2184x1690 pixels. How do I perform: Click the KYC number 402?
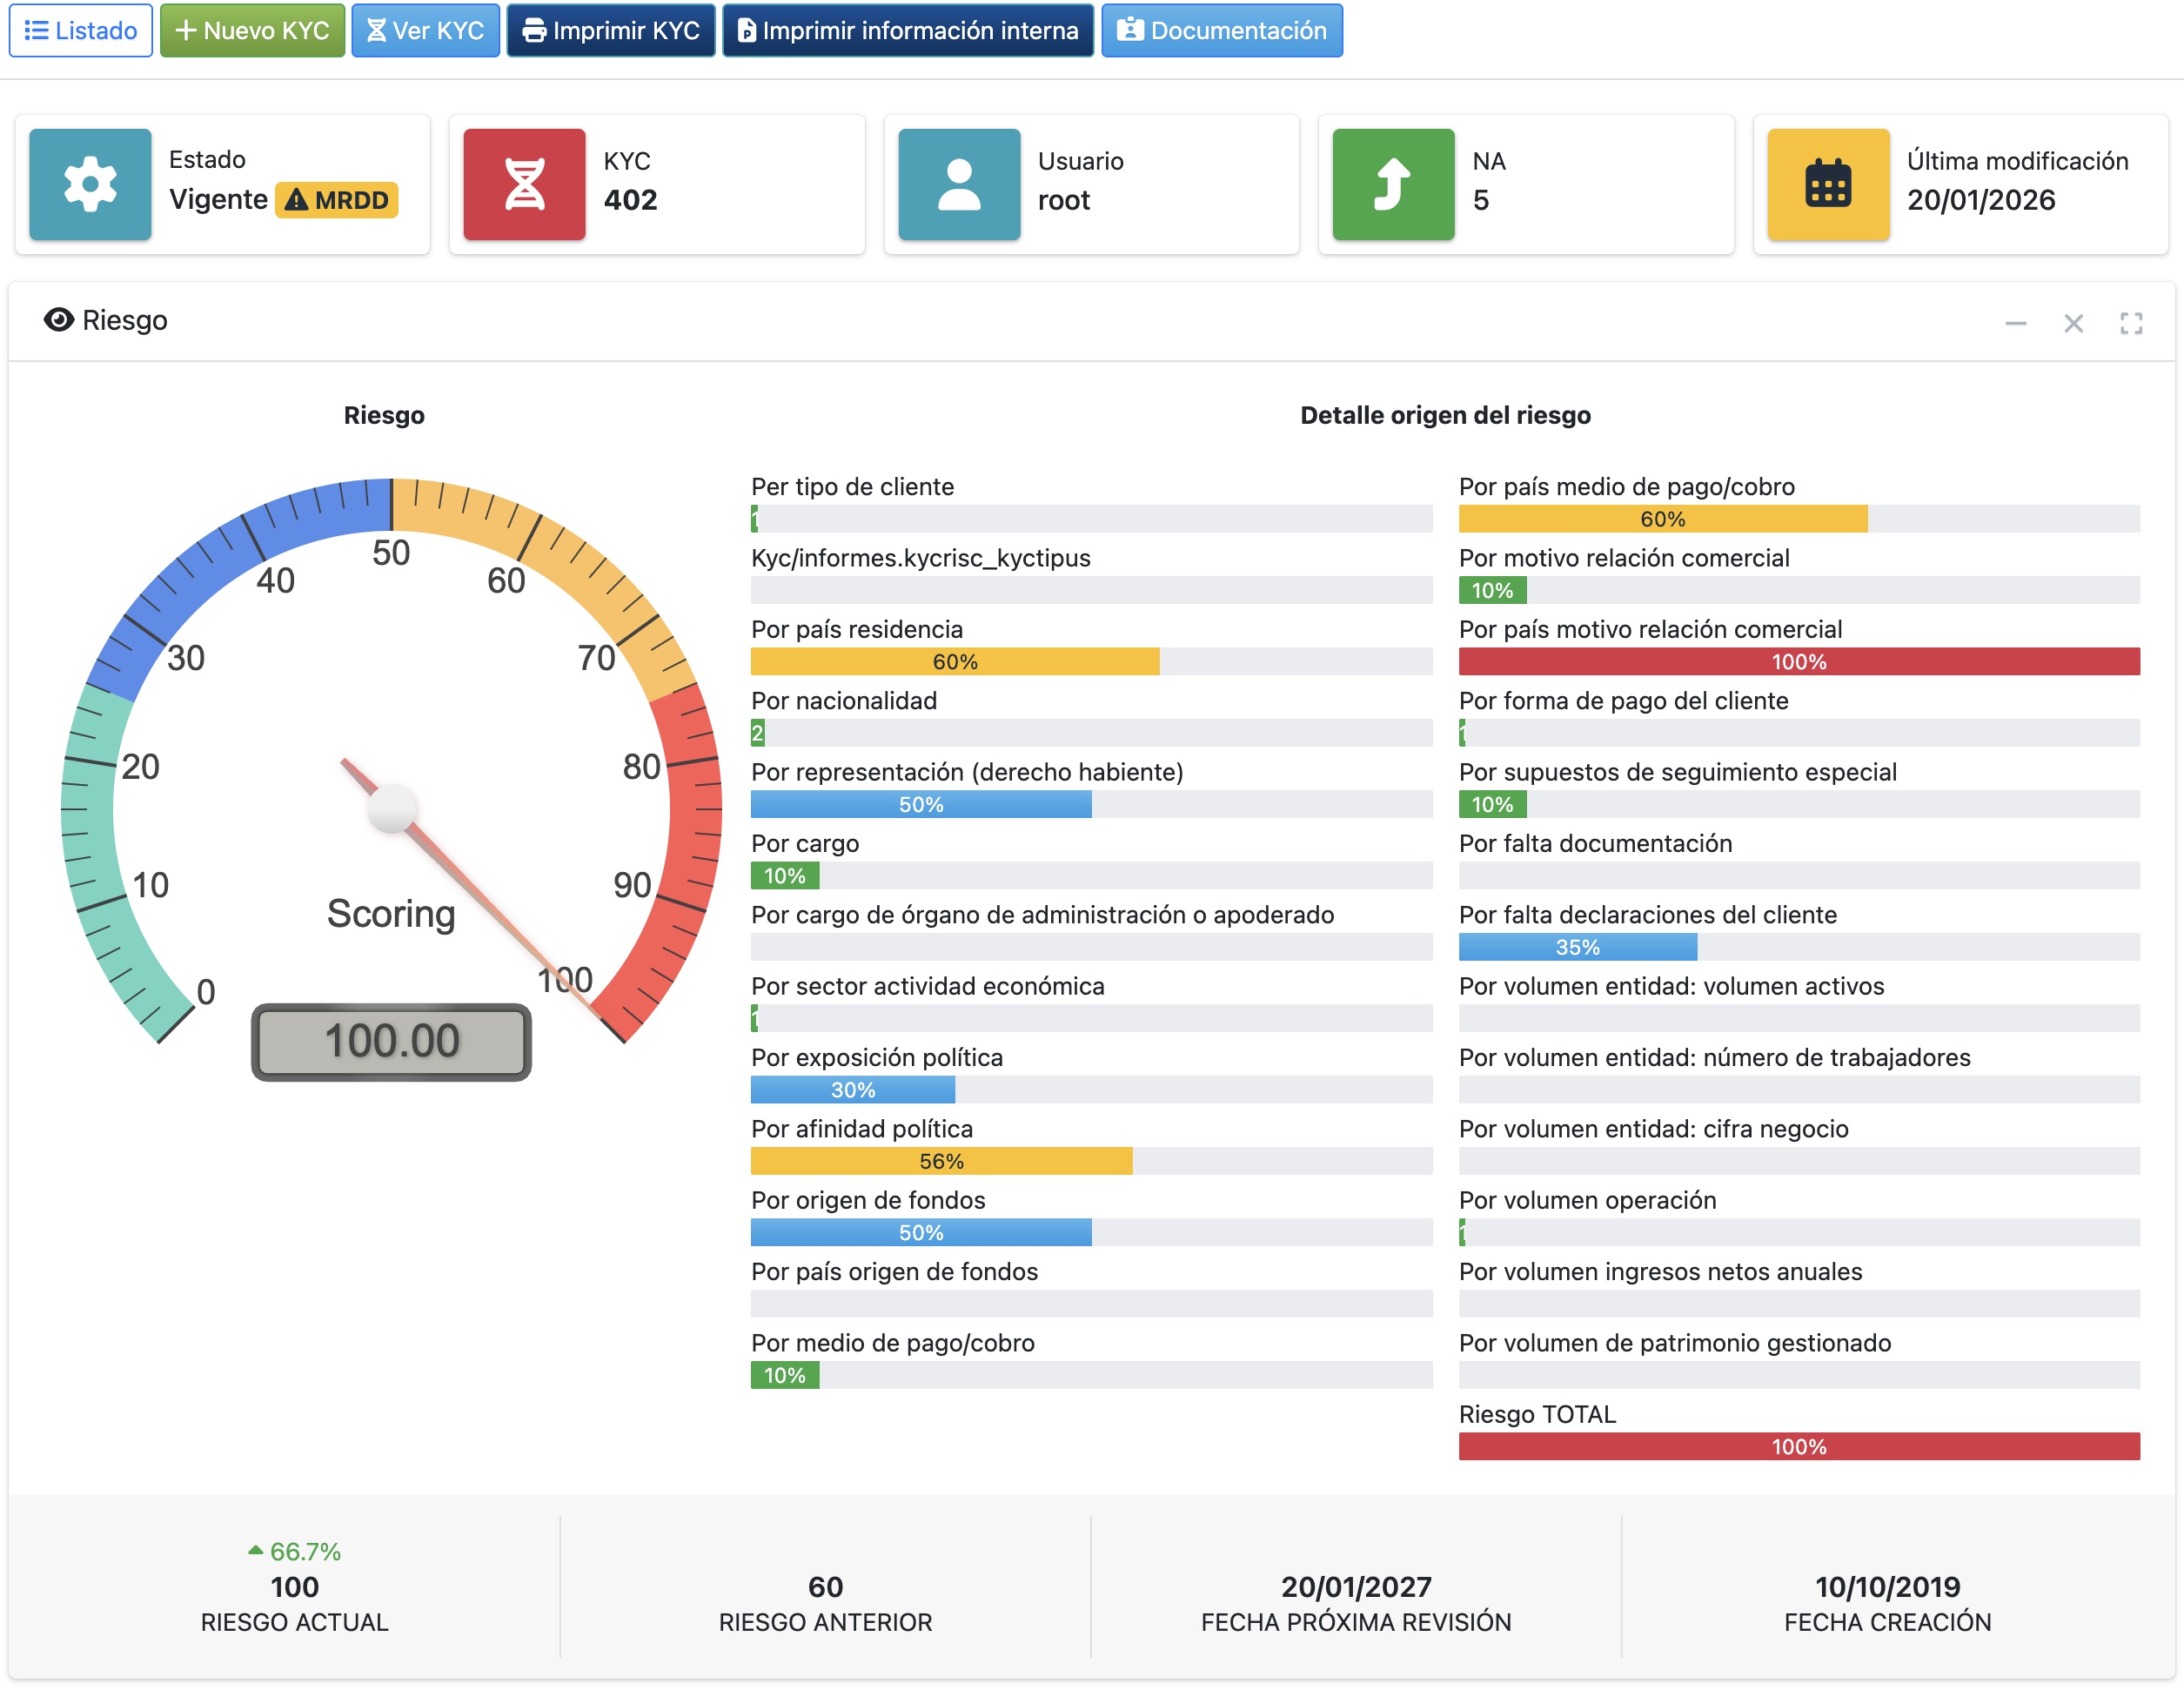[x=630, y=200]
